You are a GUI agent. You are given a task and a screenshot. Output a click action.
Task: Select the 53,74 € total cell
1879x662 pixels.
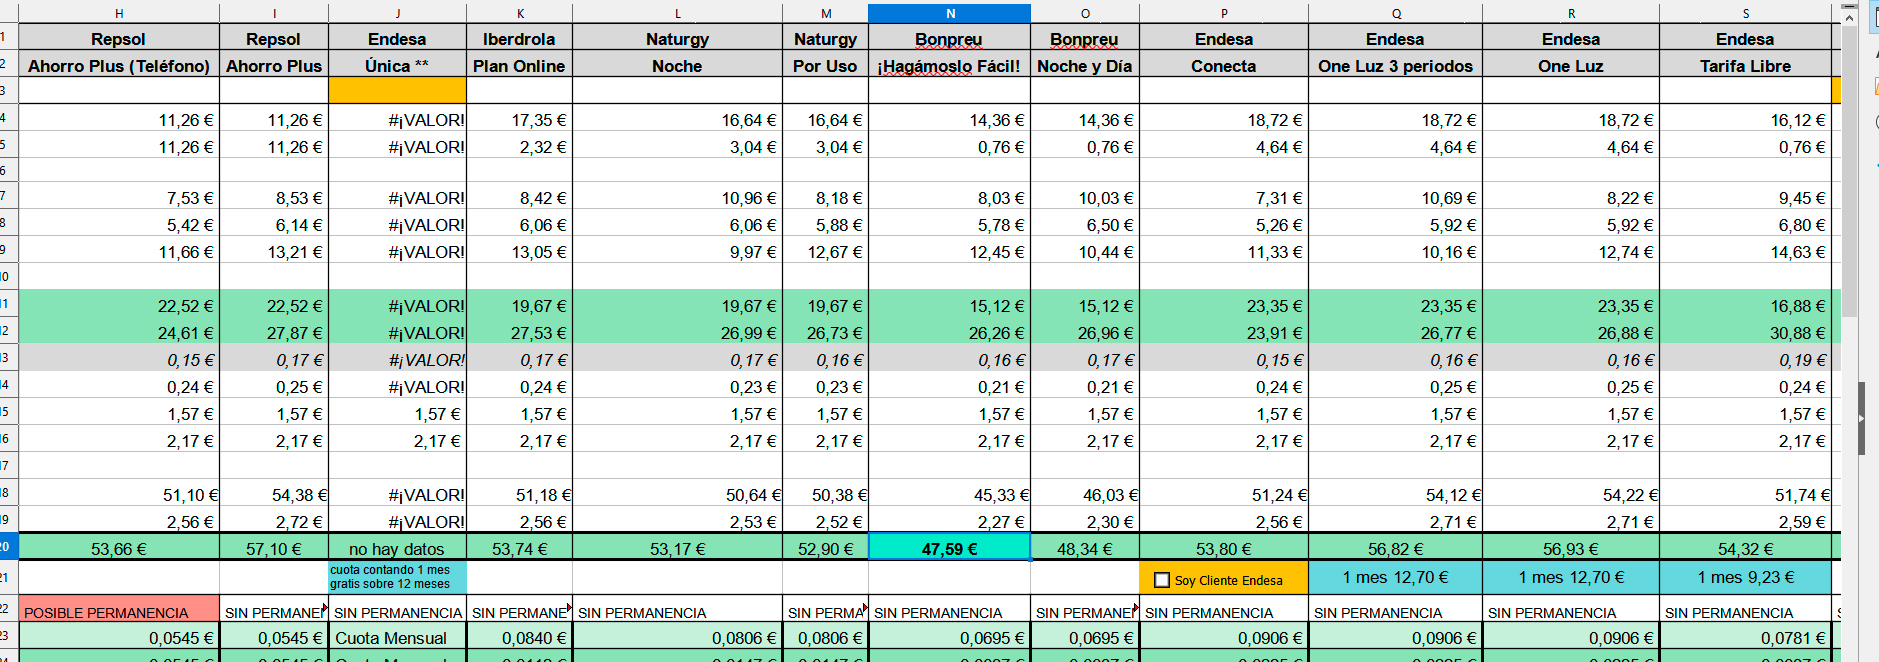520,549
